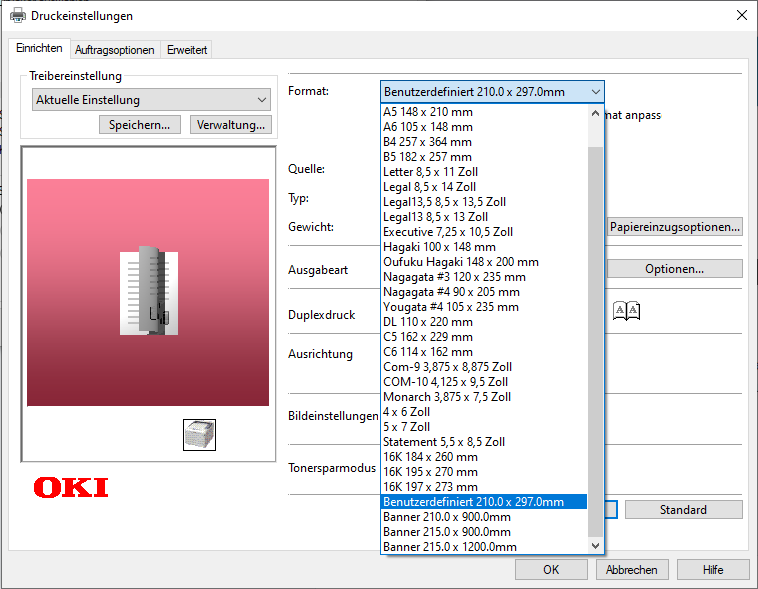Select Monarch 3,875 x 7,5 Zoll
The height and width of the screenshot is (589, 758).
[484, 397]
